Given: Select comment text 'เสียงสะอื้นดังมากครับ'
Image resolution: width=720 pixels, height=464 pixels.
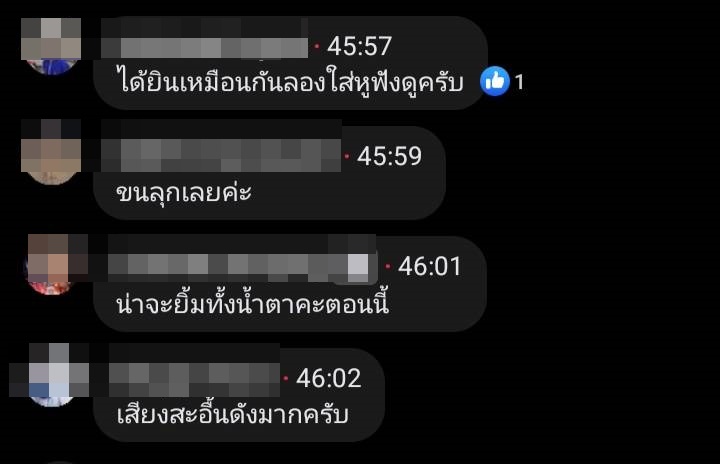Looking at the screenshot, I should (x=232, y=414).
